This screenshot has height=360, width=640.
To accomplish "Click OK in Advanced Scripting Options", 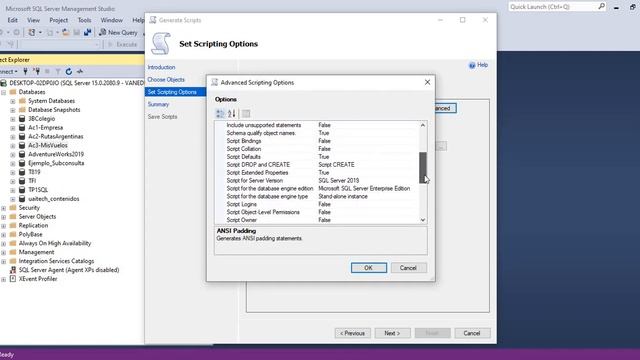I will tap(369, 268).
